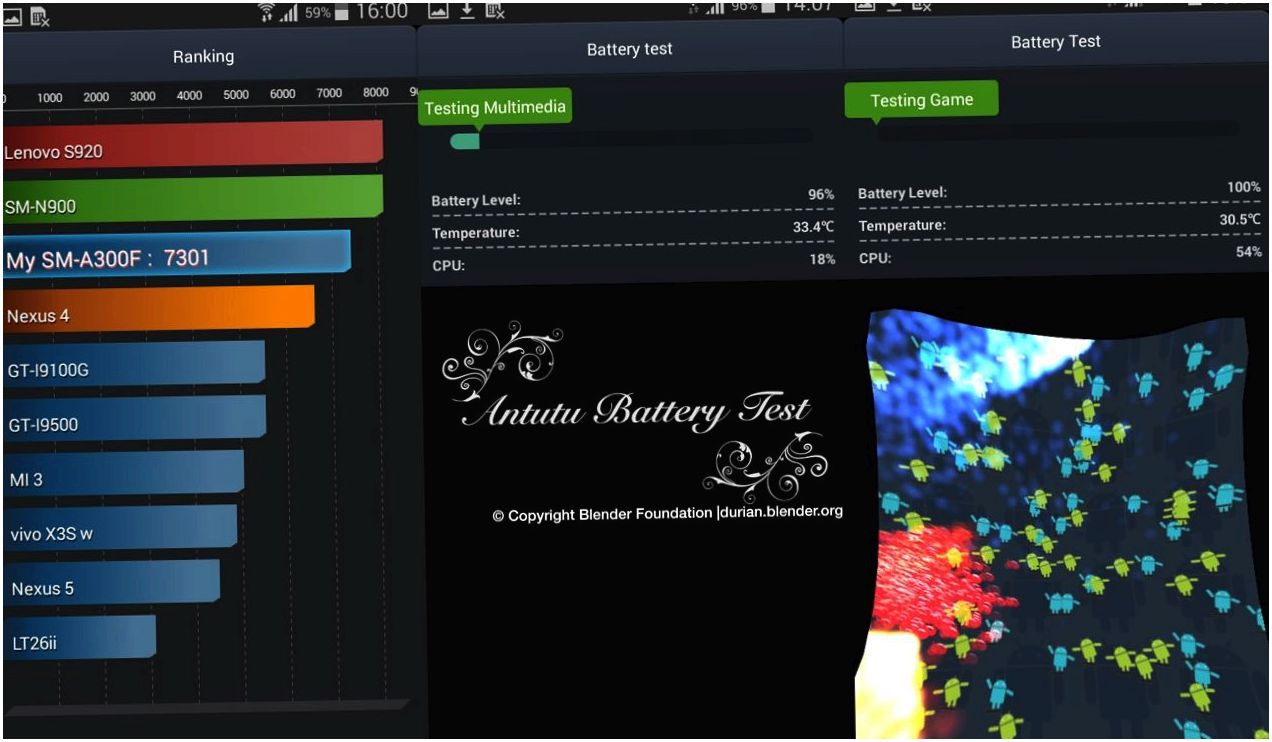
Task: Click the 1000 axis value
Action: 50,98
